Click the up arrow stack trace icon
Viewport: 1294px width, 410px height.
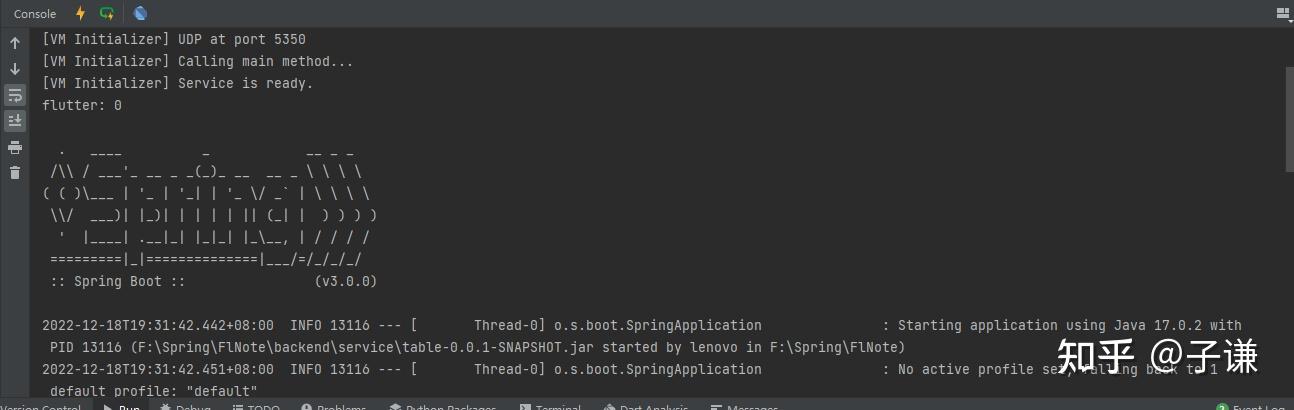tap(15, 44)
